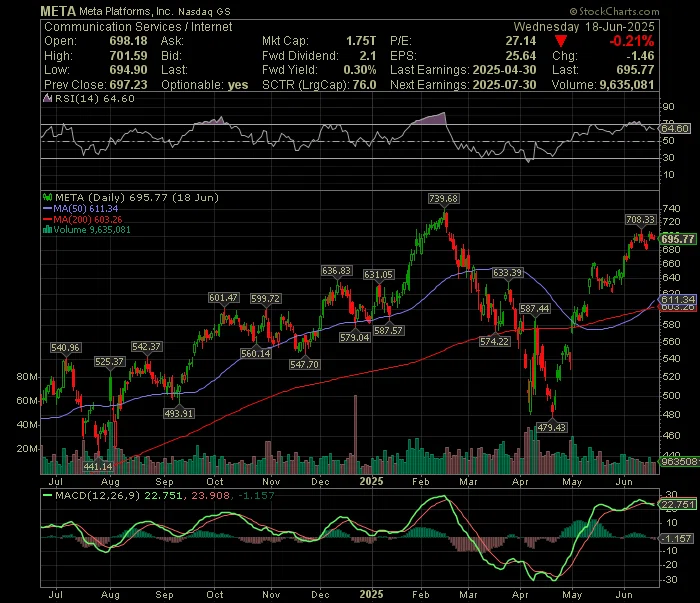
Task: Click the Prev Close value 697.23
Action: coord(129,85)
